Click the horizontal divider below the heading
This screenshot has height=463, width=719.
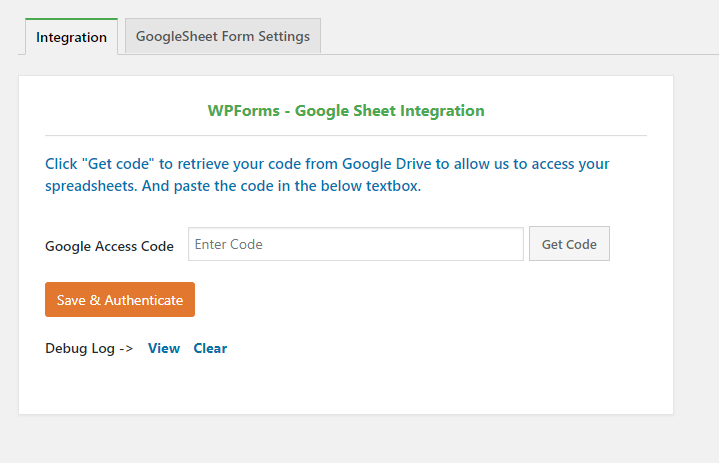(x=345, y=135)
